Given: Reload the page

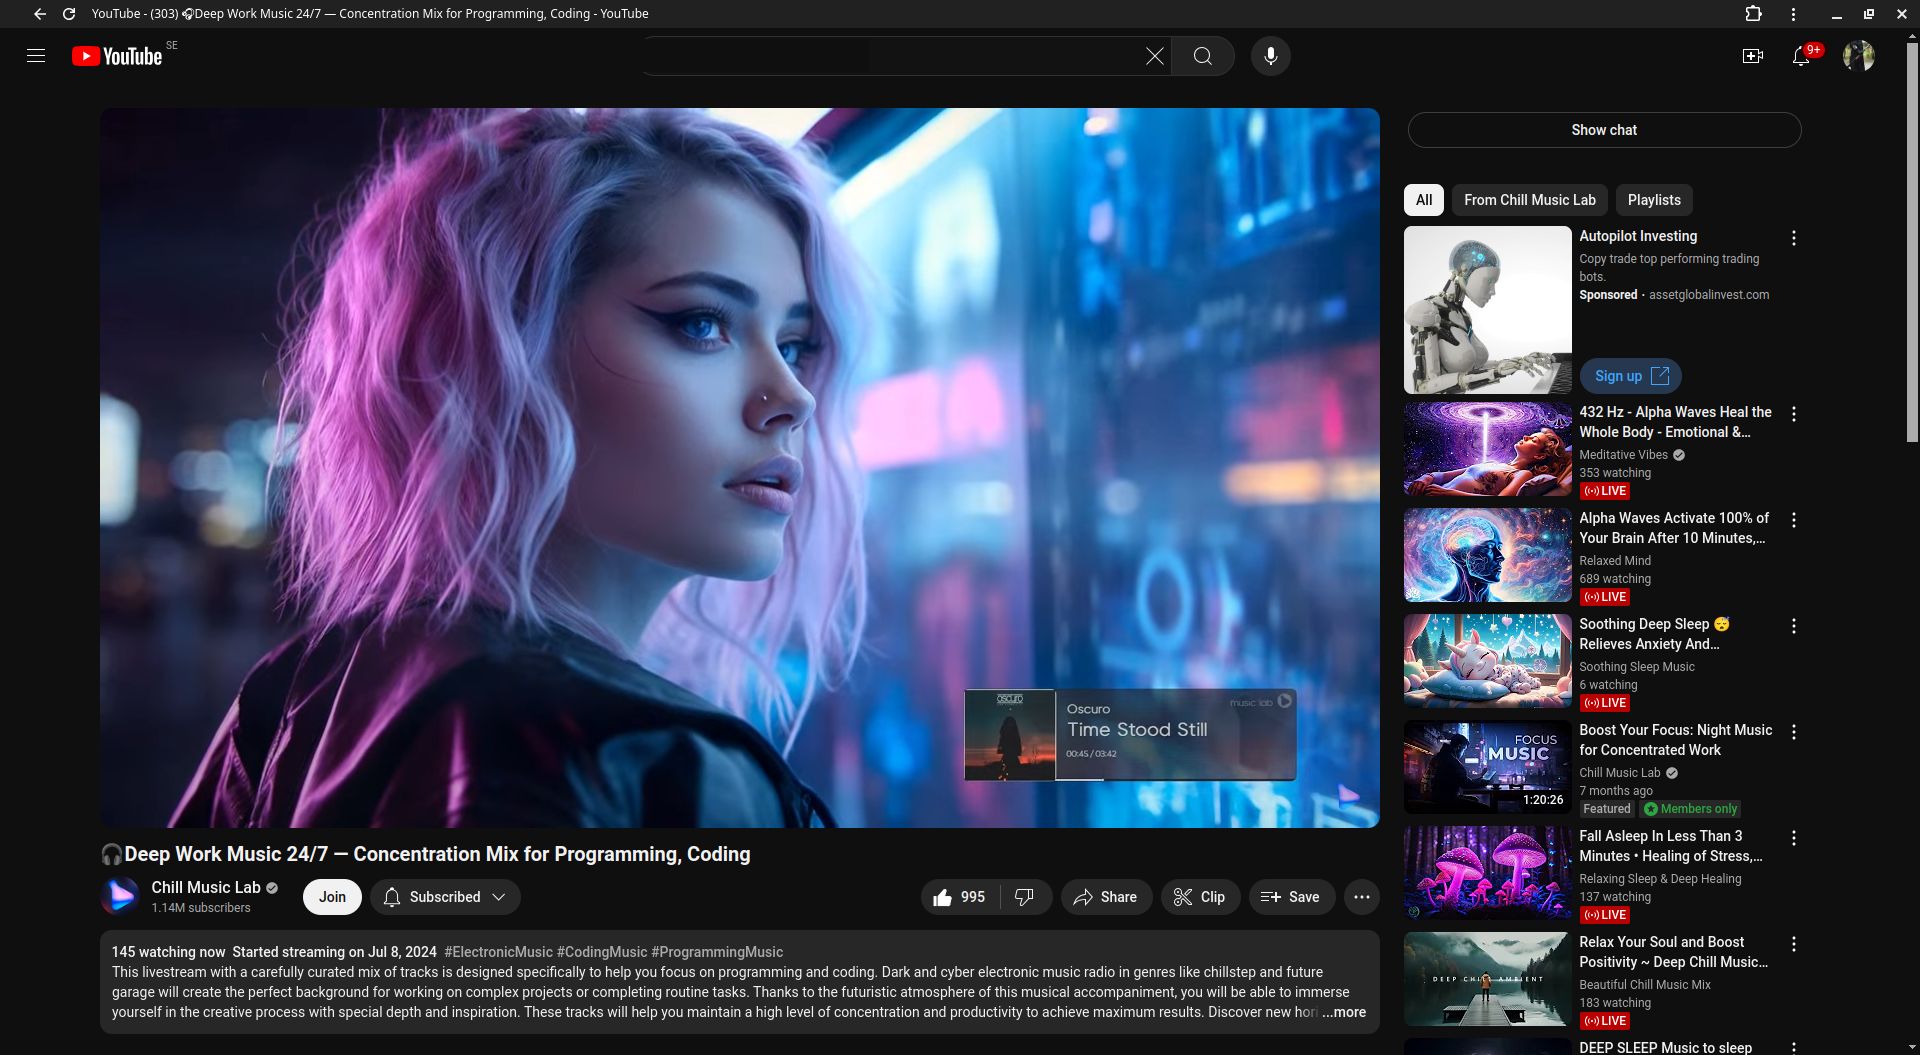Looking at the screenshot, I should pos(69,14).
